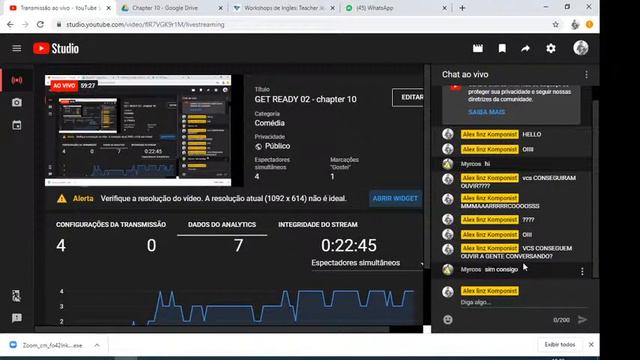
Task: Open the YouTube Studio hamburger menu
Action: [x=17, y=49]
